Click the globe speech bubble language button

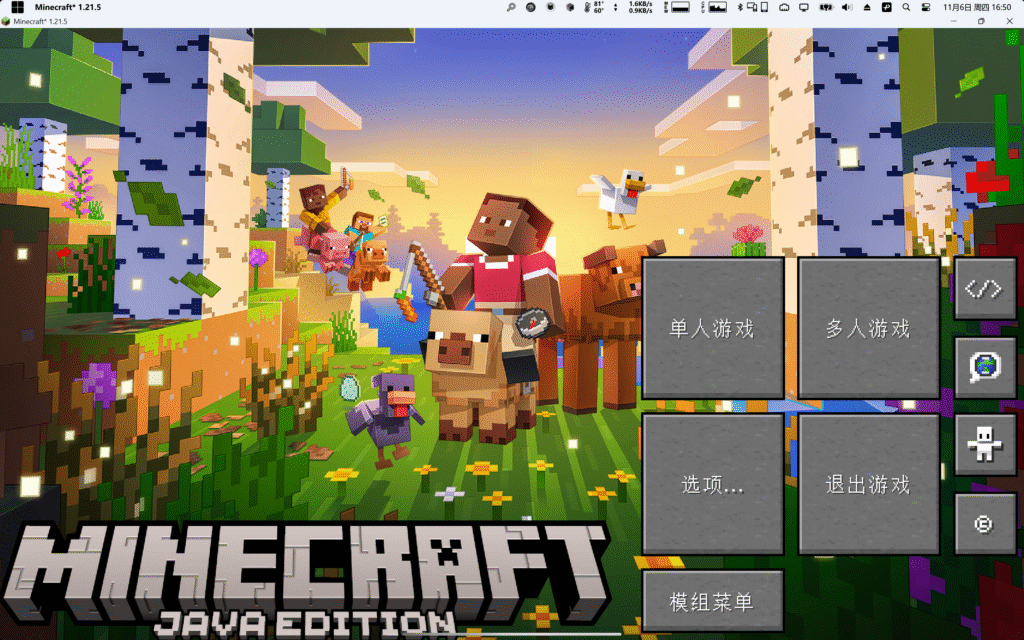(x=984, y=367)
